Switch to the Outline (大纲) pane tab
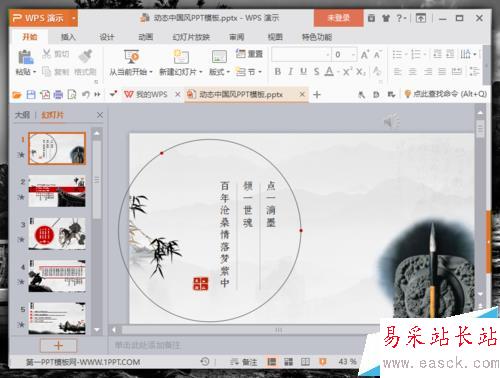Viewport: 500px width, 378px height. 22,115
